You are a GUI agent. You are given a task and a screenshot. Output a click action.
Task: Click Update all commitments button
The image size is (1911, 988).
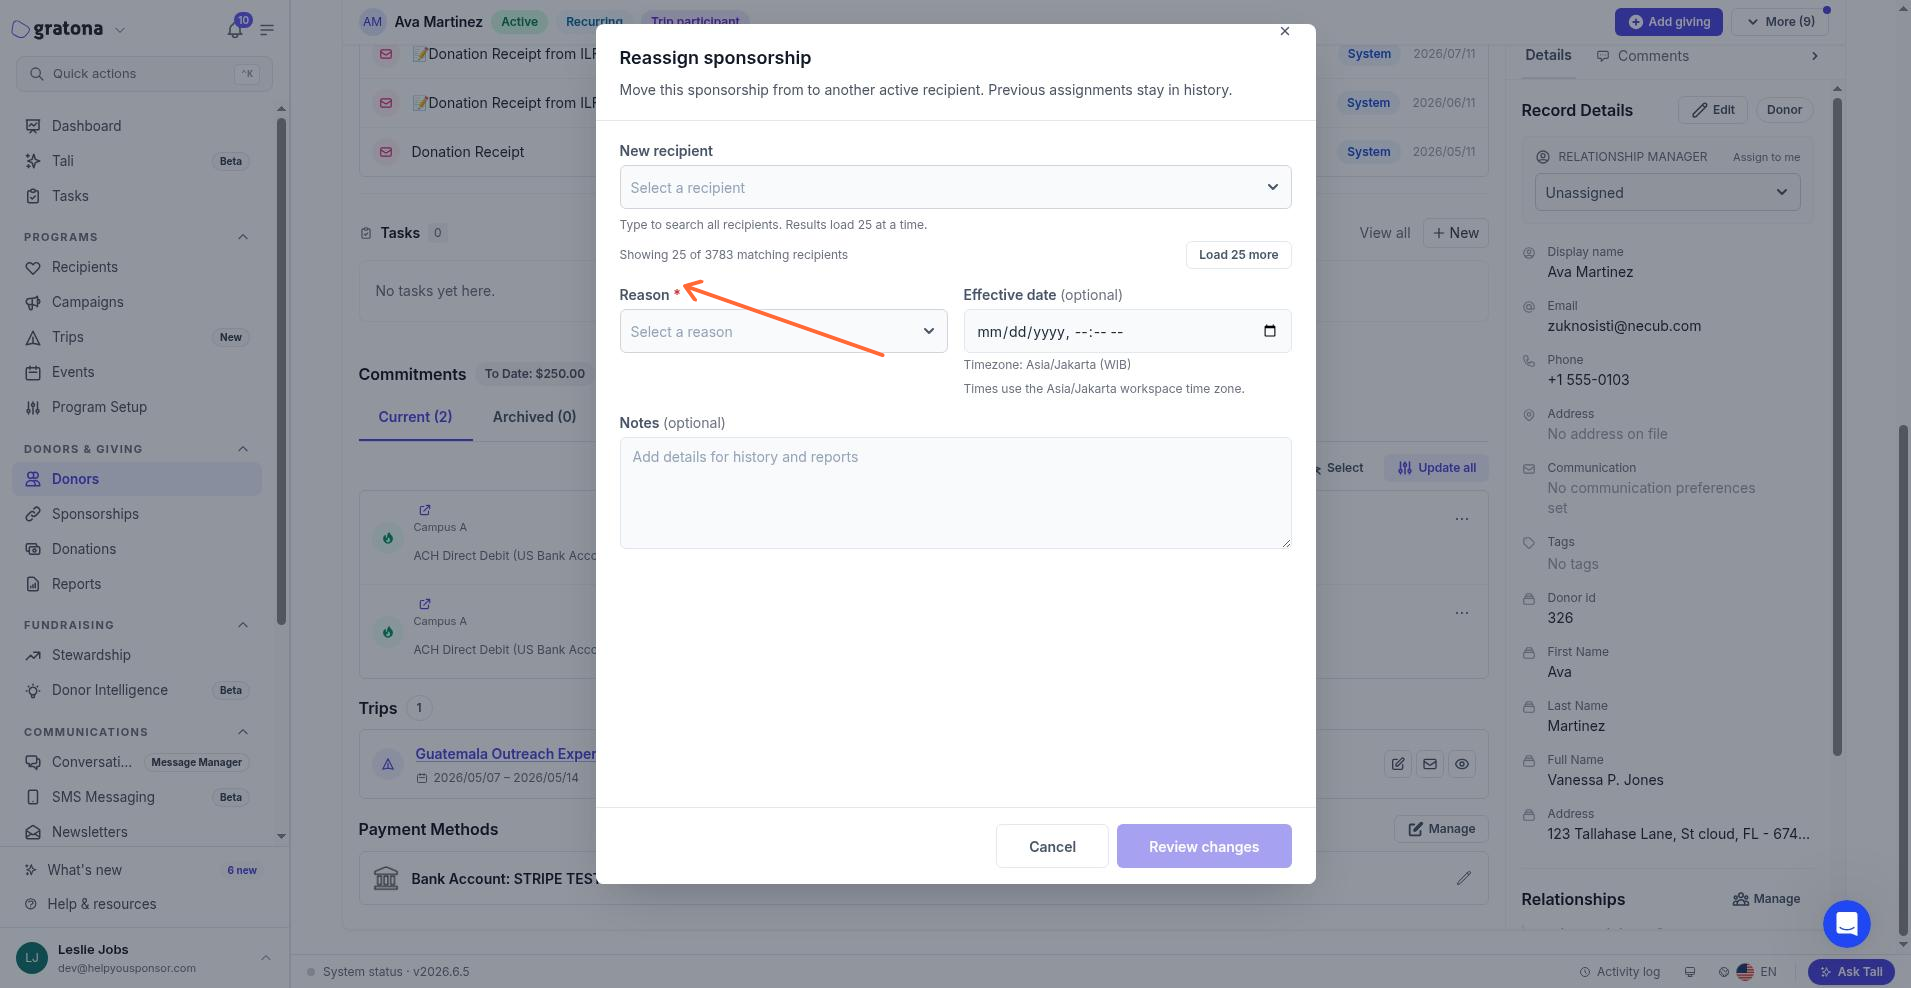point(1436,467)
